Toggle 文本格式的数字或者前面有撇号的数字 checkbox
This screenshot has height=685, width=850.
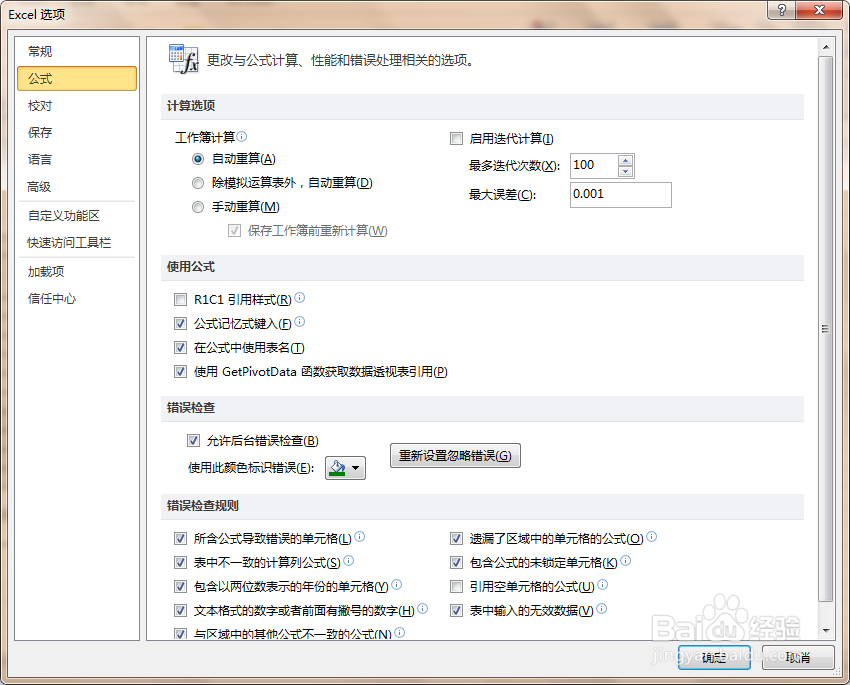(181, 611)
